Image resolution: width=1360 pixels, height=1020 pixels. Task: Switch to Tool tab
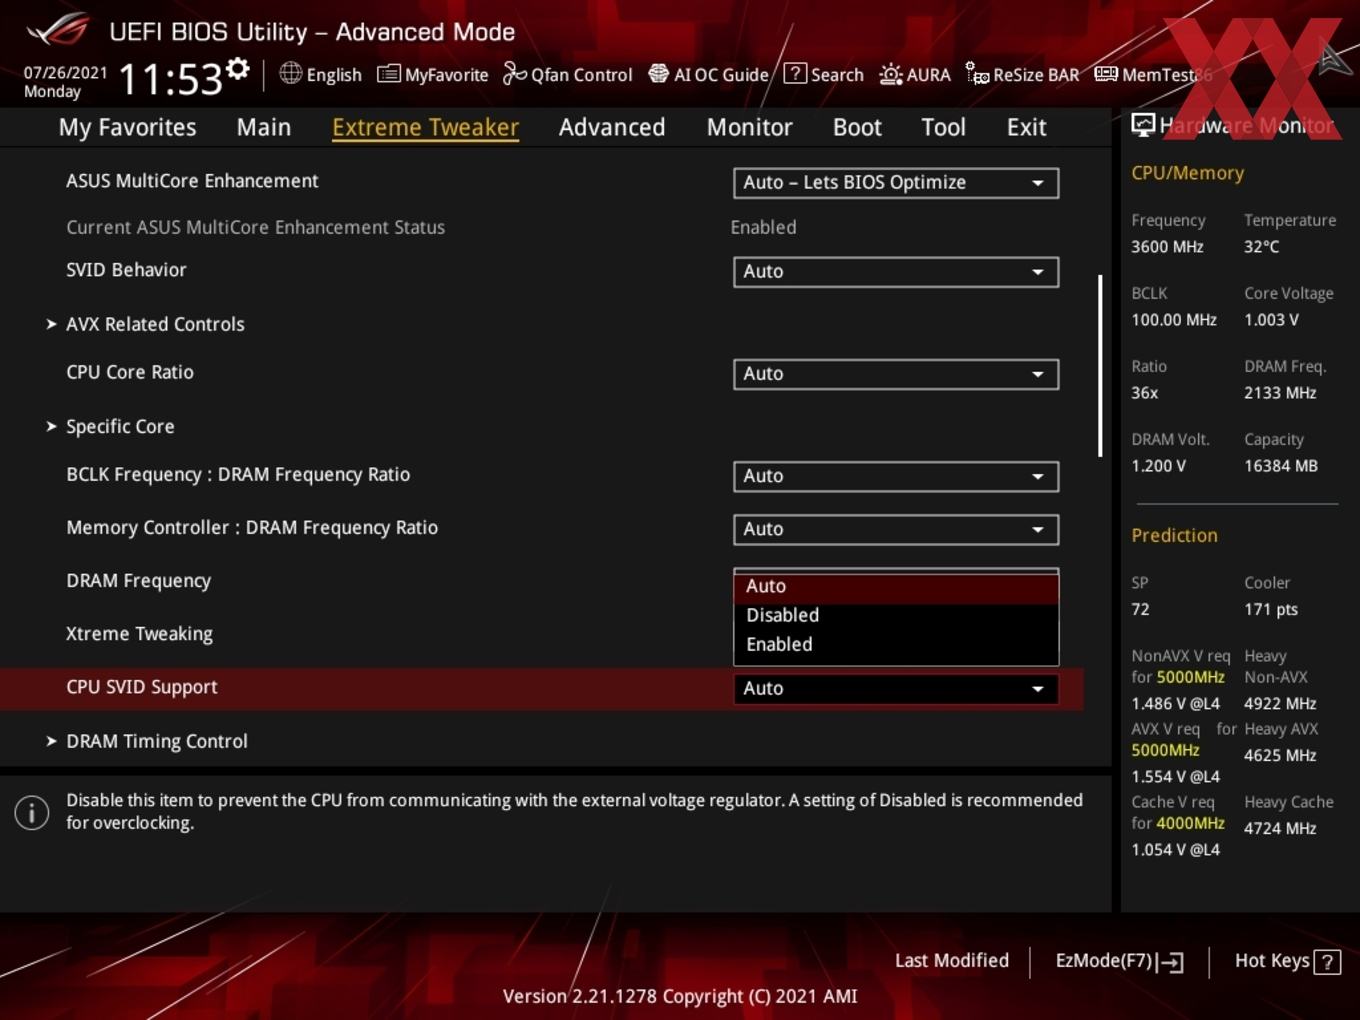(x=943, y=127)
